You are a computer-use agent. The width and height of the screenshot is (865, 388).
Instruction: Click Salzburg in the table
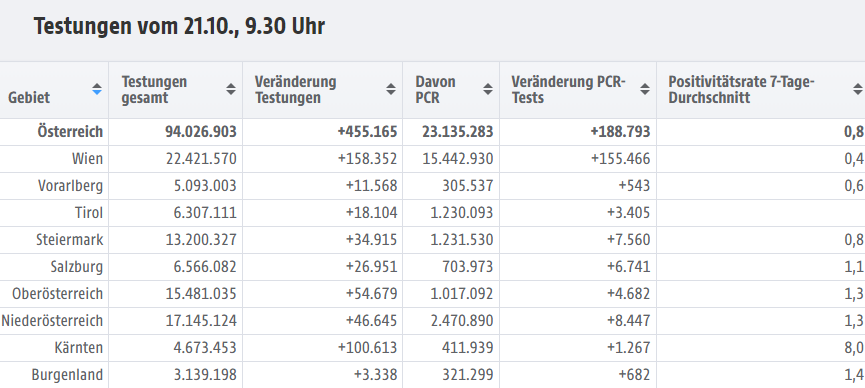77,267
